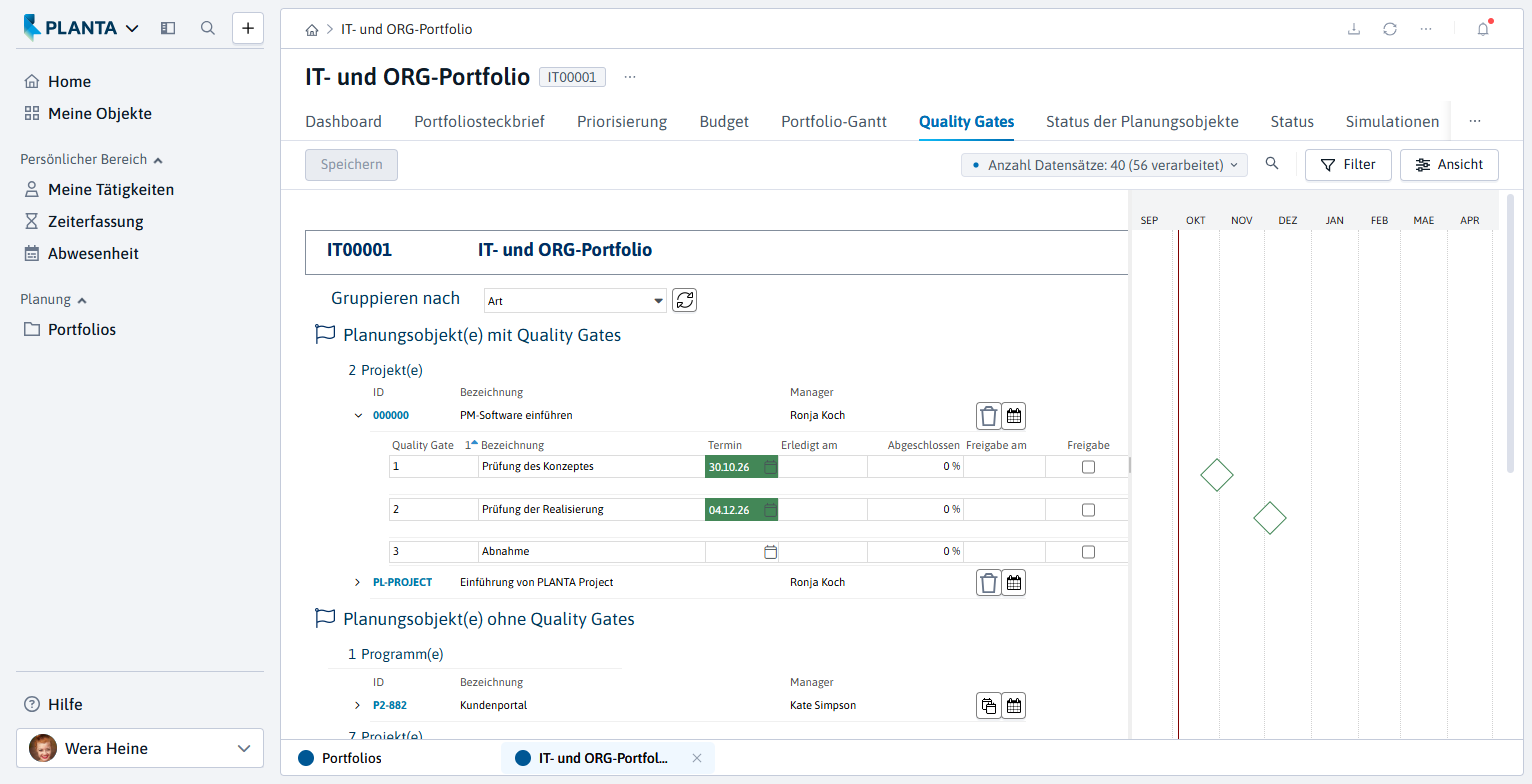Open the Budget tab

724,122
